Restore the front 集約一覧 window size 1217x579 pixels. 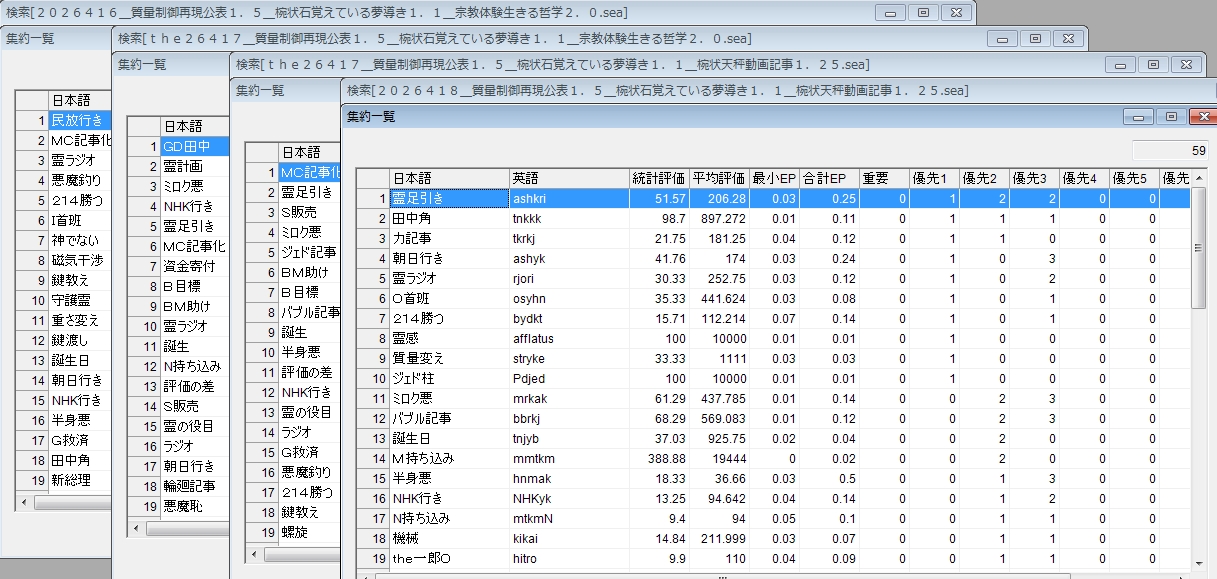[1169, 116]
